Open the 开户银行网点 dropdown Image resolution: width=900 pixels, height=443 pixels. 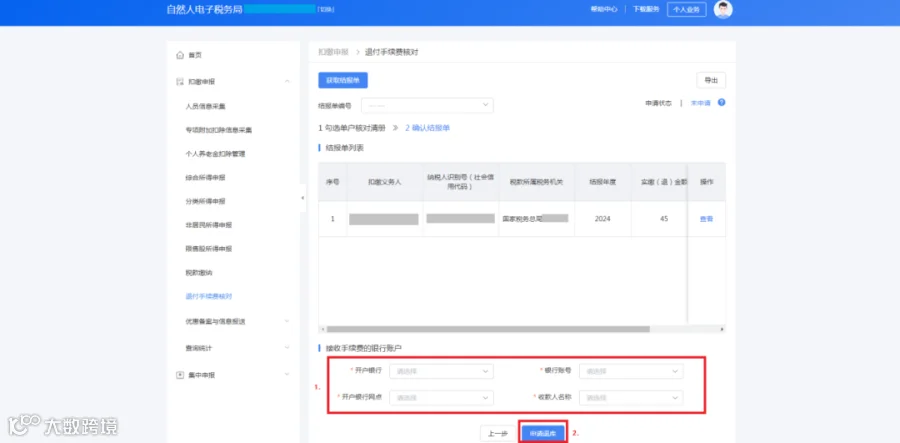click(x=441, y=398)
